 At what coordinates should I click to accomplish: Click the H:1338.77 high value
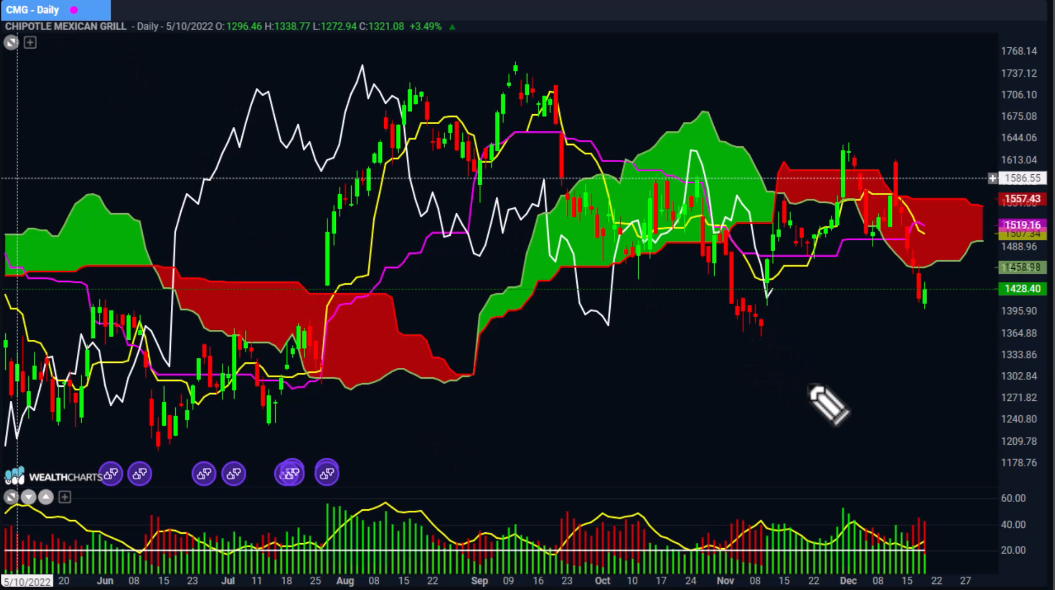point(287,27)
